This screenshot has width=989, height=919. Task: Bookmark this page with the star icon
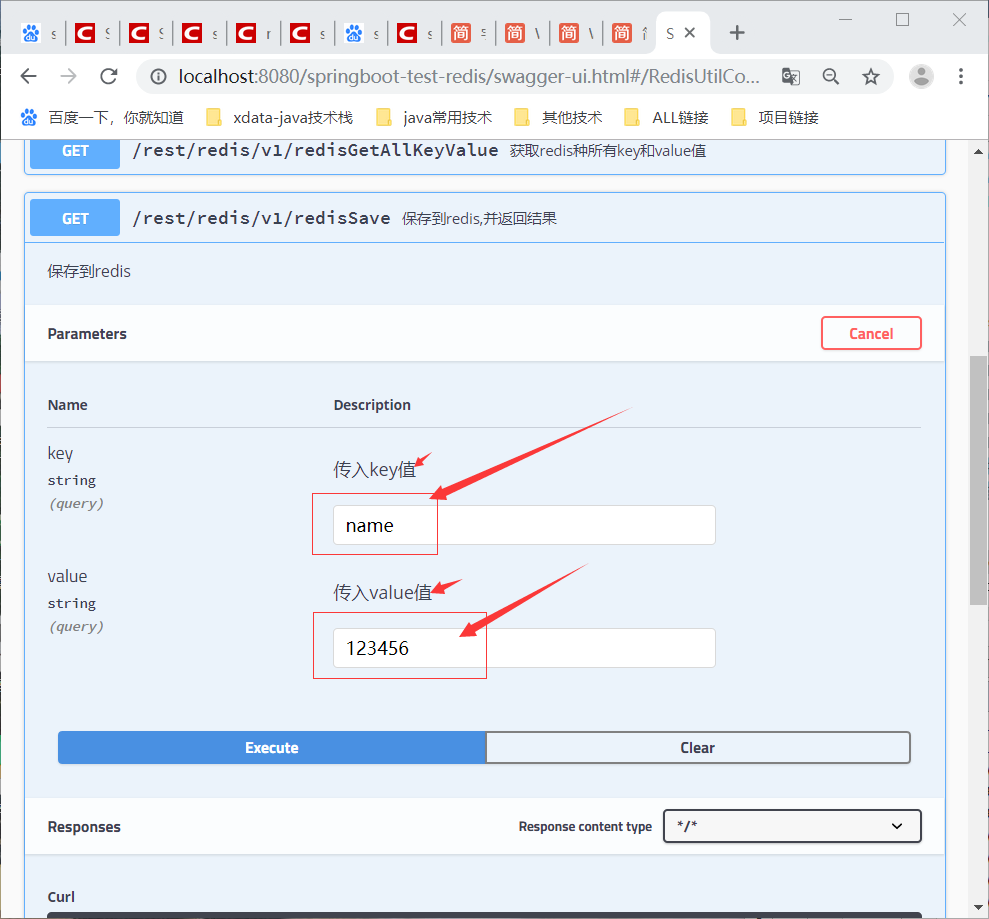(x=871, y=76)
